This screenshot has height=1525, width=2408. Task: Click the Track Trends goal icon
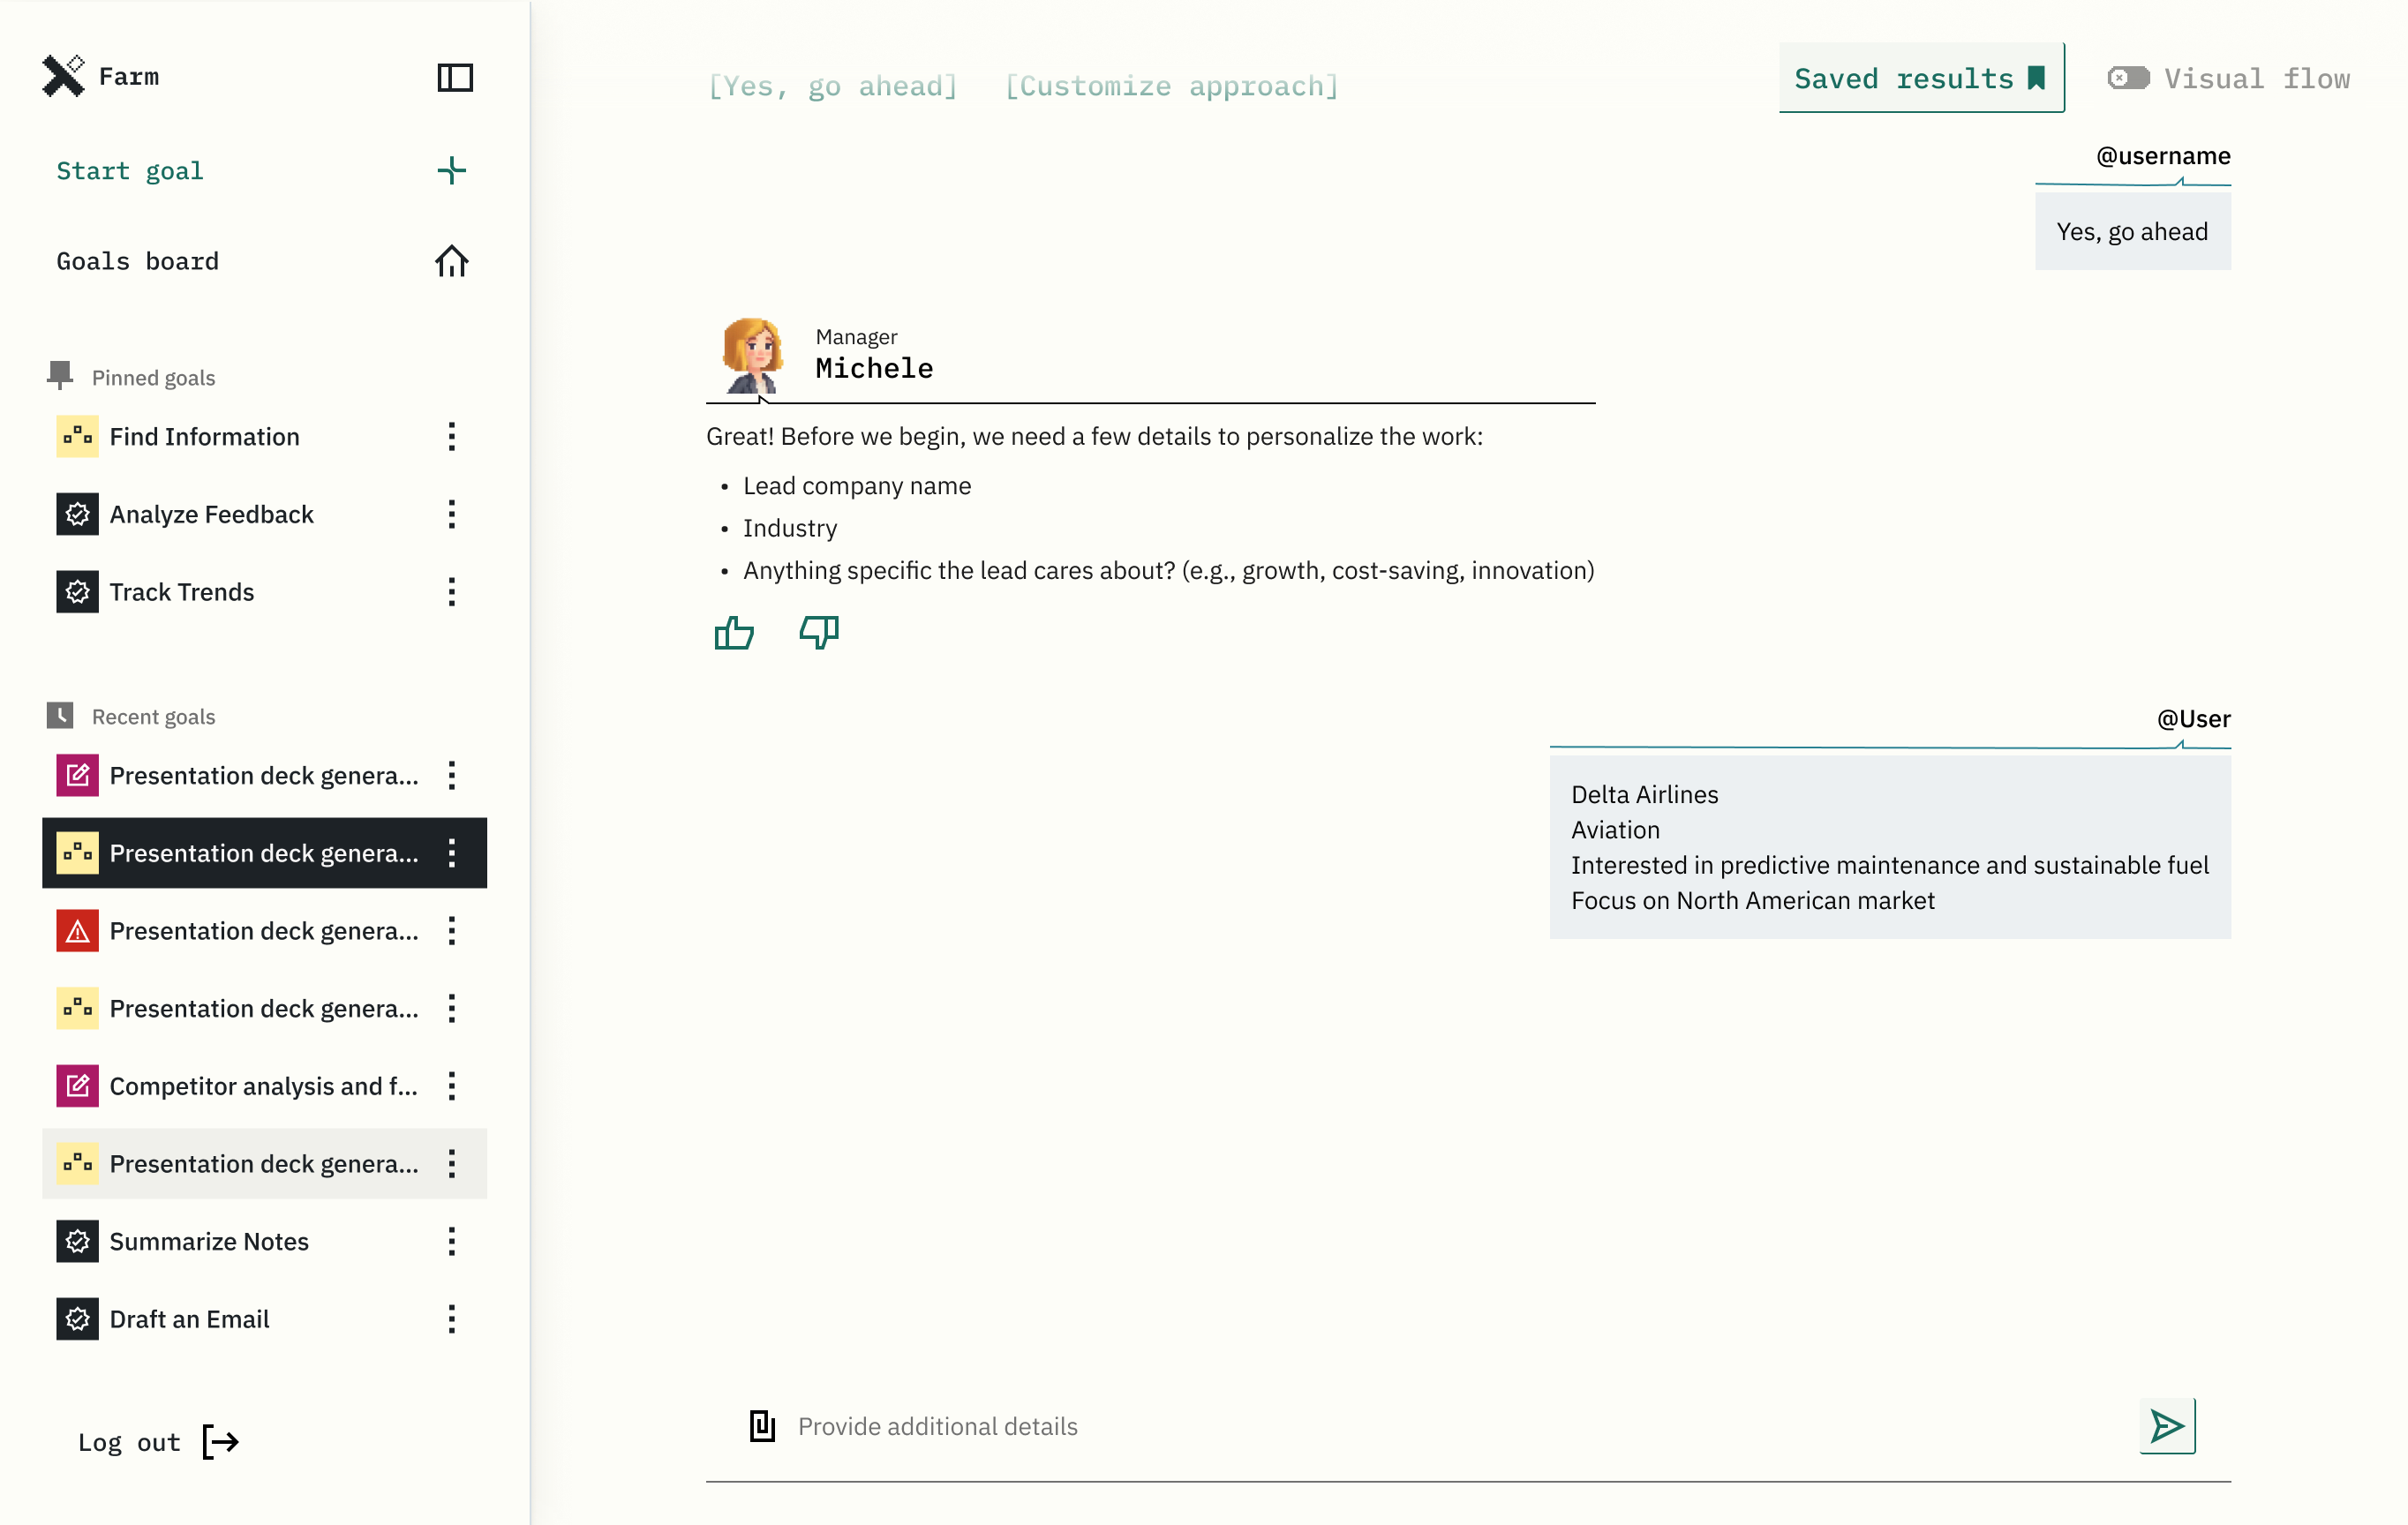[x=77, y=592]
